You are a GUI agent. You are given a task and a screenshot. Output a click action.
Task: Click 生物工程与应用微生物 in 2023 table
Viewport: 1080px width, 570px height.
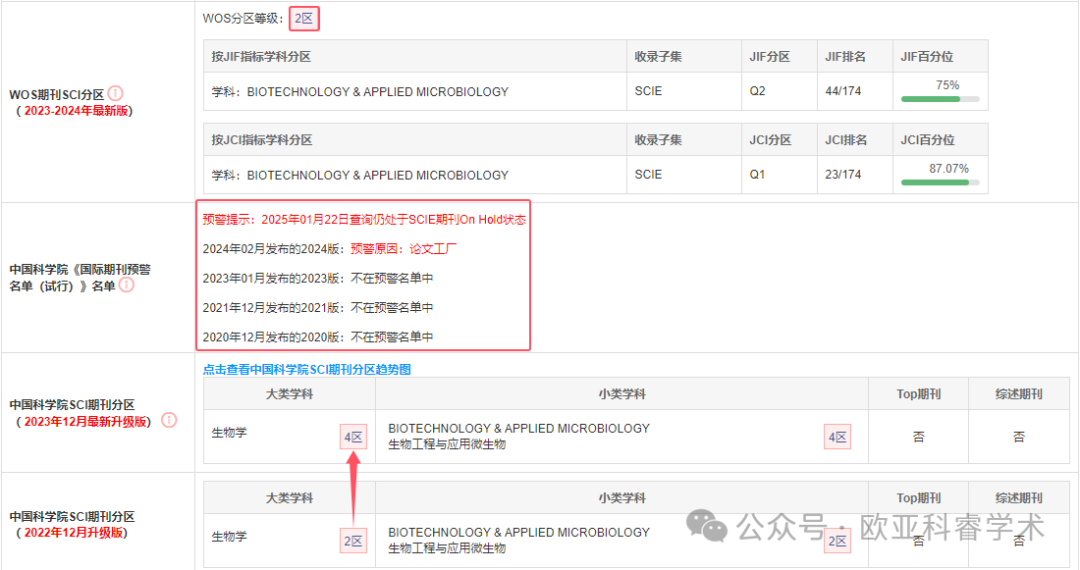click(447, 445)
